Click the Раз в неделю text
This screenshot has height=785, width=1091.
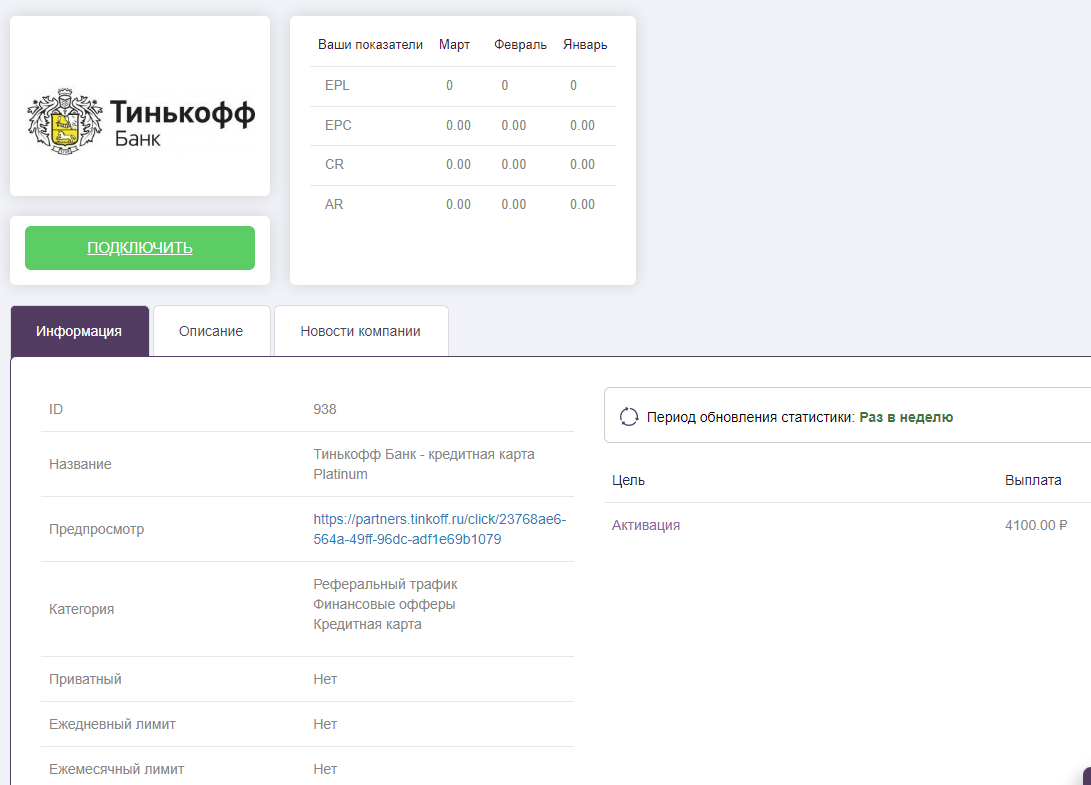[906, 417]
